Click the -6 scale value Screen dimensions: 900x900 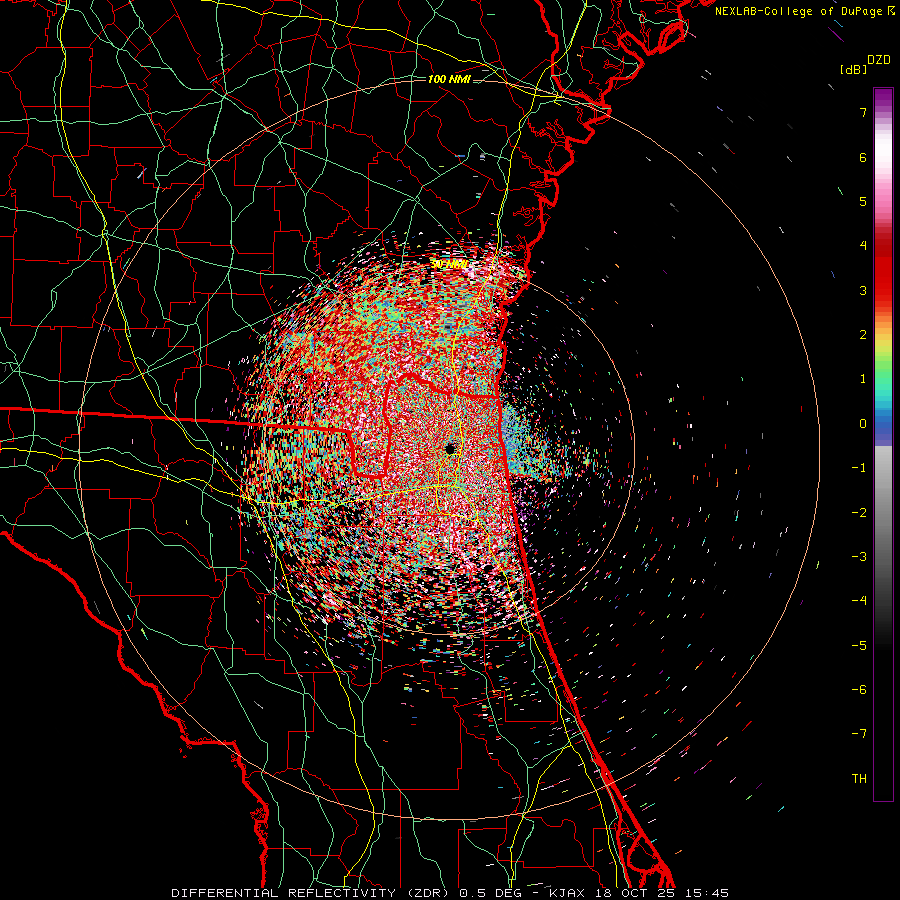[x=859, y=690]
